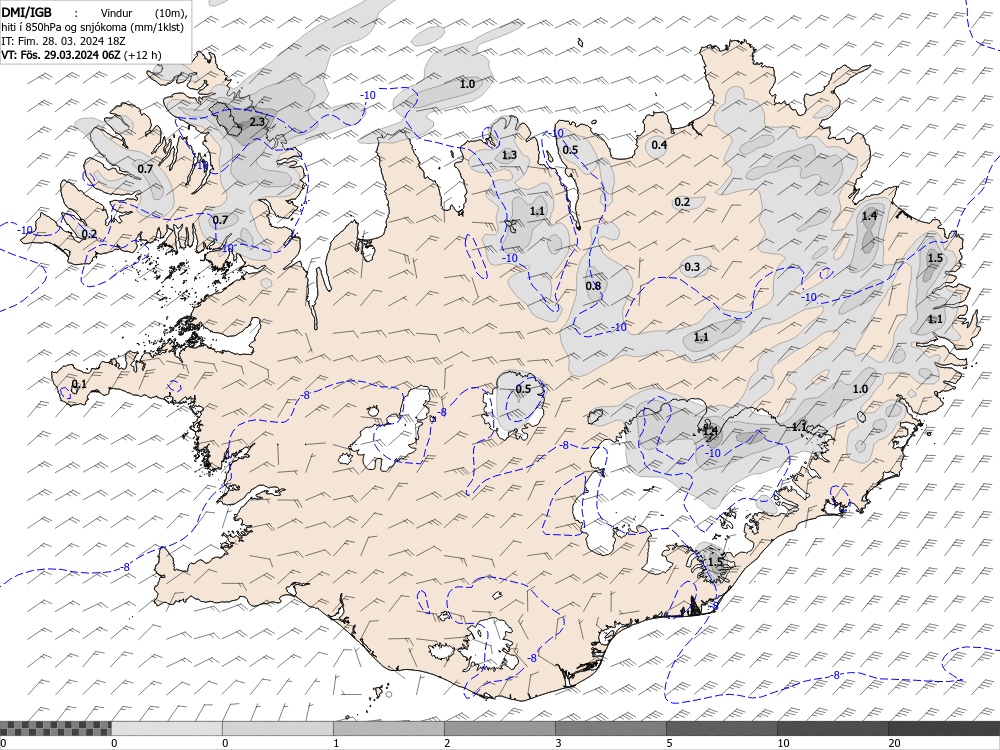Click the 2.3 snowfall value
The image size is (1000, 750).
pos(257,121)
